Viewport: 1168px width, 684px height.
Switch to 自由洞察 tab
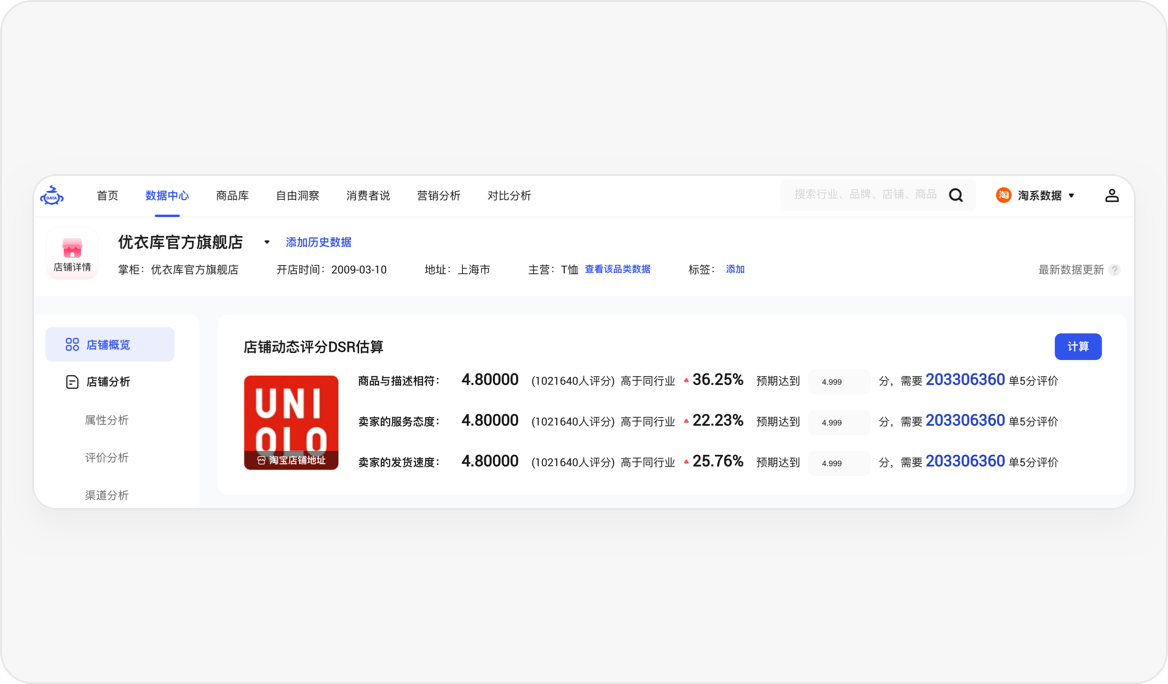pos(297,195)
